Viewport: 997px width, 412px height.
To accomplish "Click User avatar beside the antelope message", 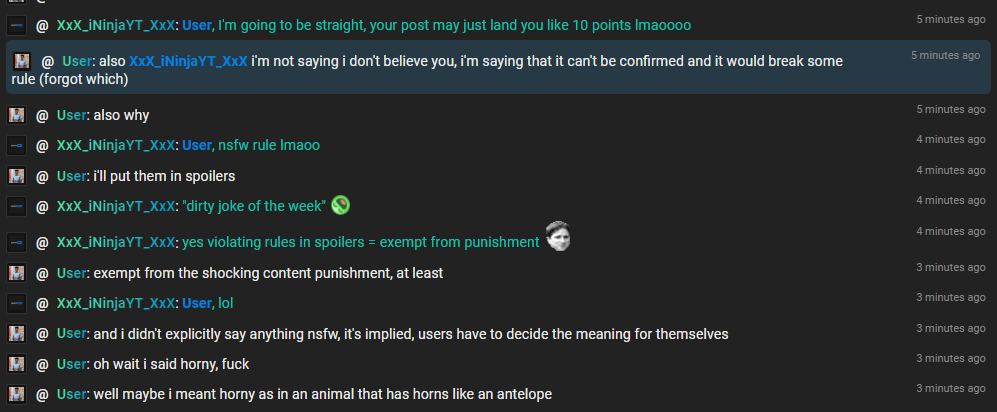I will (x=17, y=394).
